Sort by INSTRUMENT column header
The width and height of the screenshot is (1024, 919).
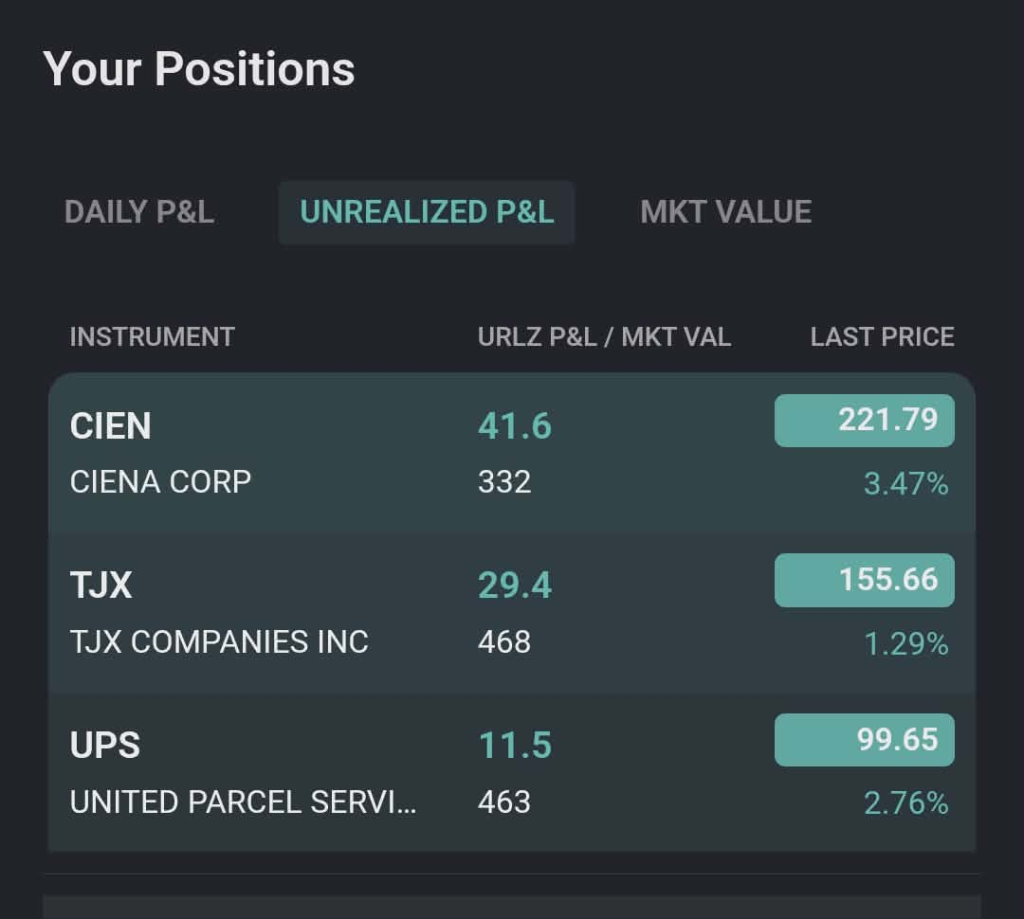pyautogui.click(x=152, y=337)
